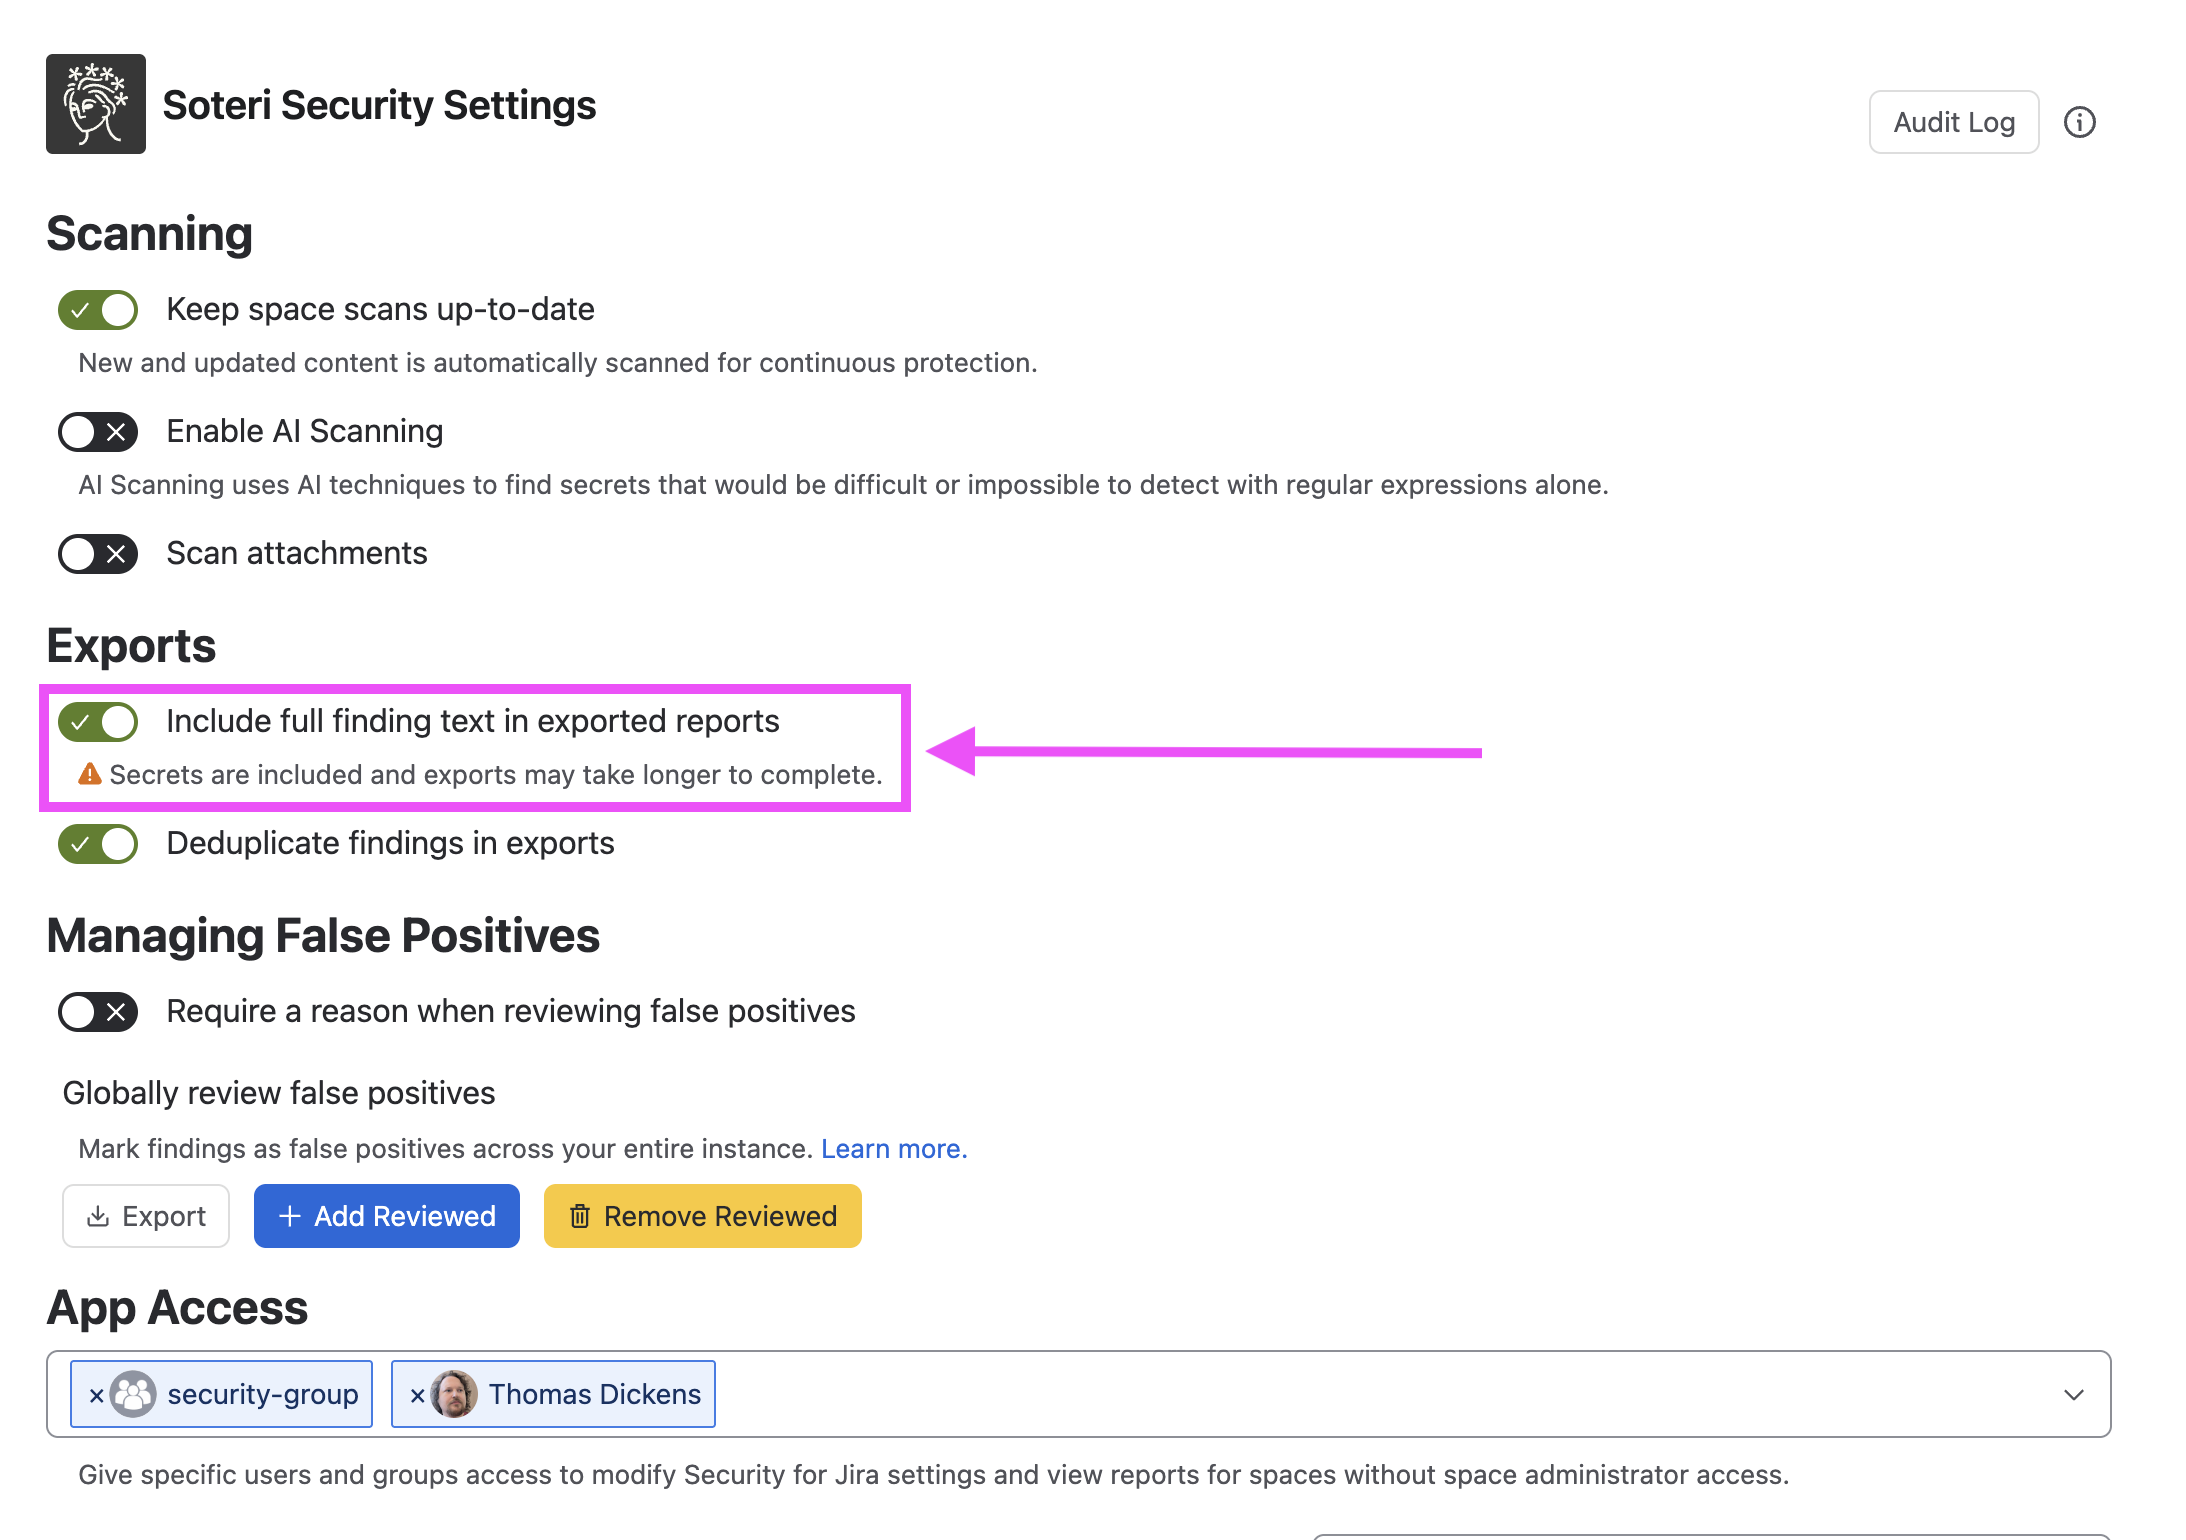2186x1540 pixels.
Task: Open the Audit Log
Action: click(1954, 122)
